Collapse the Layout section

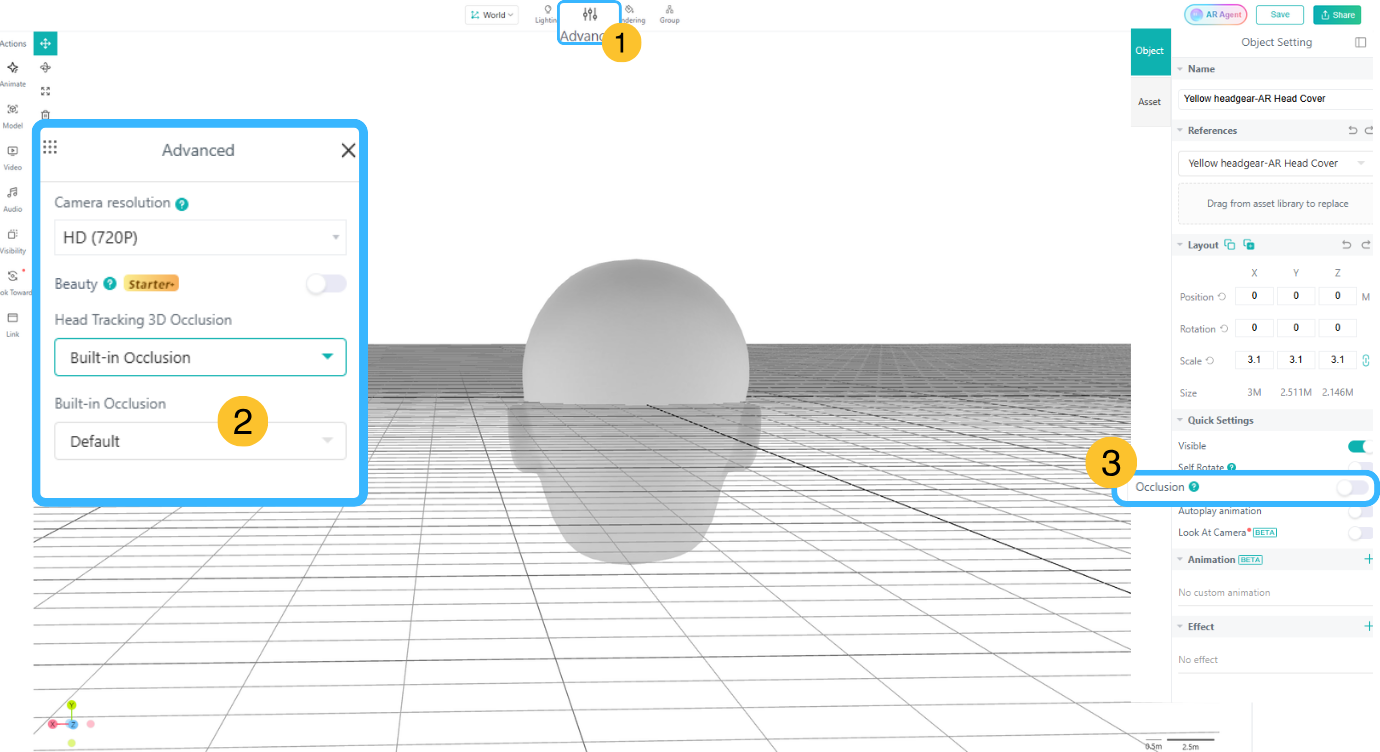1179,245
